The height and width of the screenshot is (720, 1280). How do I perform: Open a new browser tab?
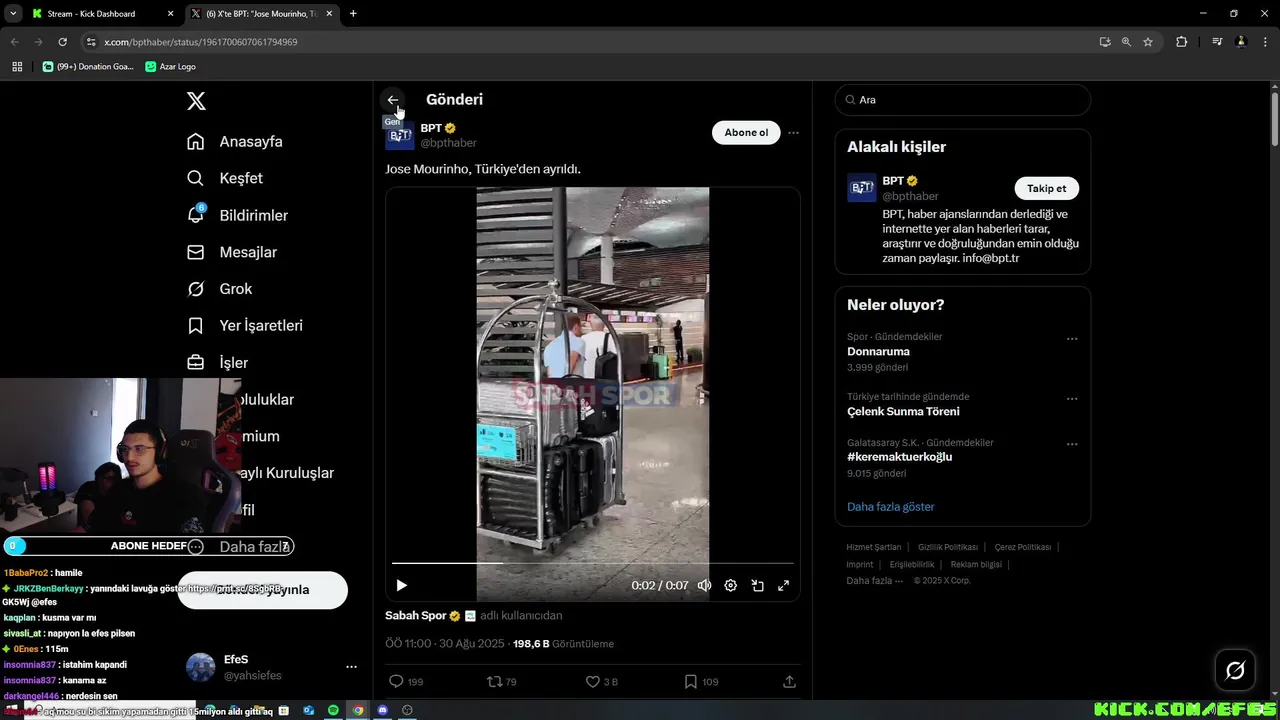[x=353, y=14]
